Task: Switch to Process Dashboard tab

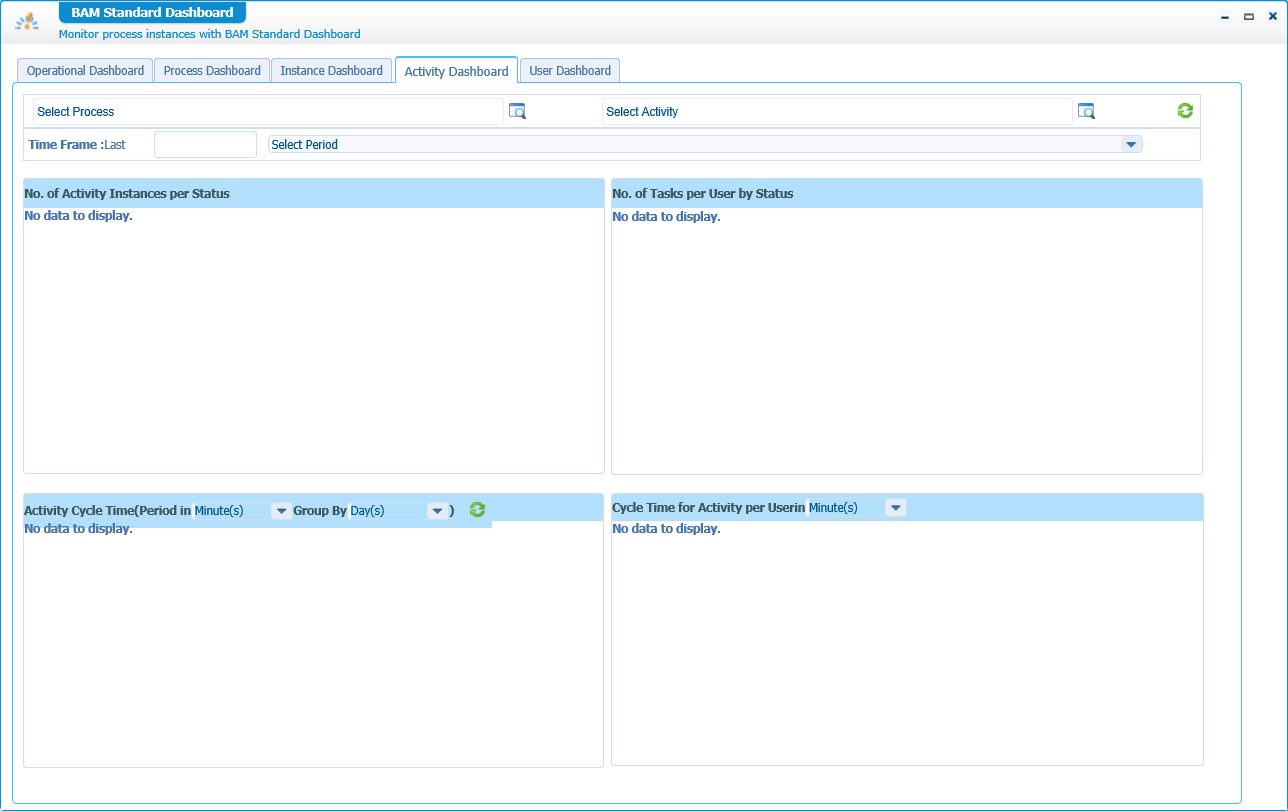Action: click(x=212, y=71)
